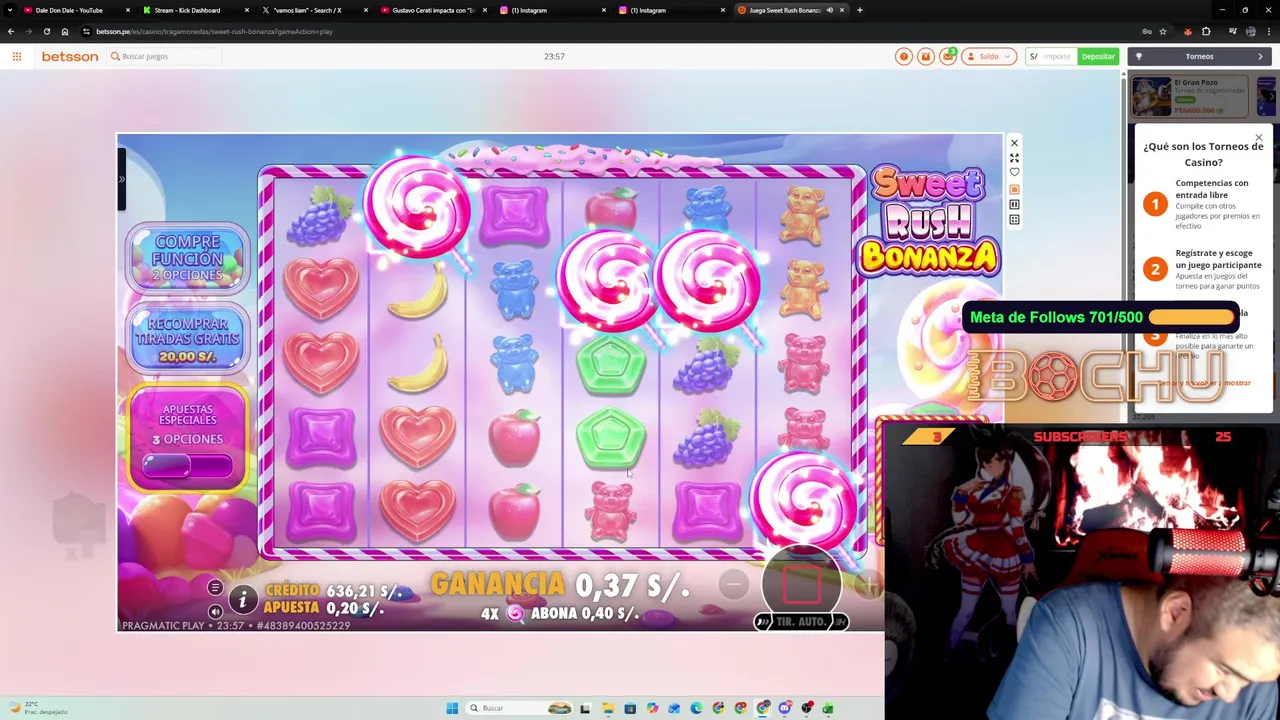Screen dimensions: 1280x720
Task: Open the Windows Start menu
Action: [452, 708]
